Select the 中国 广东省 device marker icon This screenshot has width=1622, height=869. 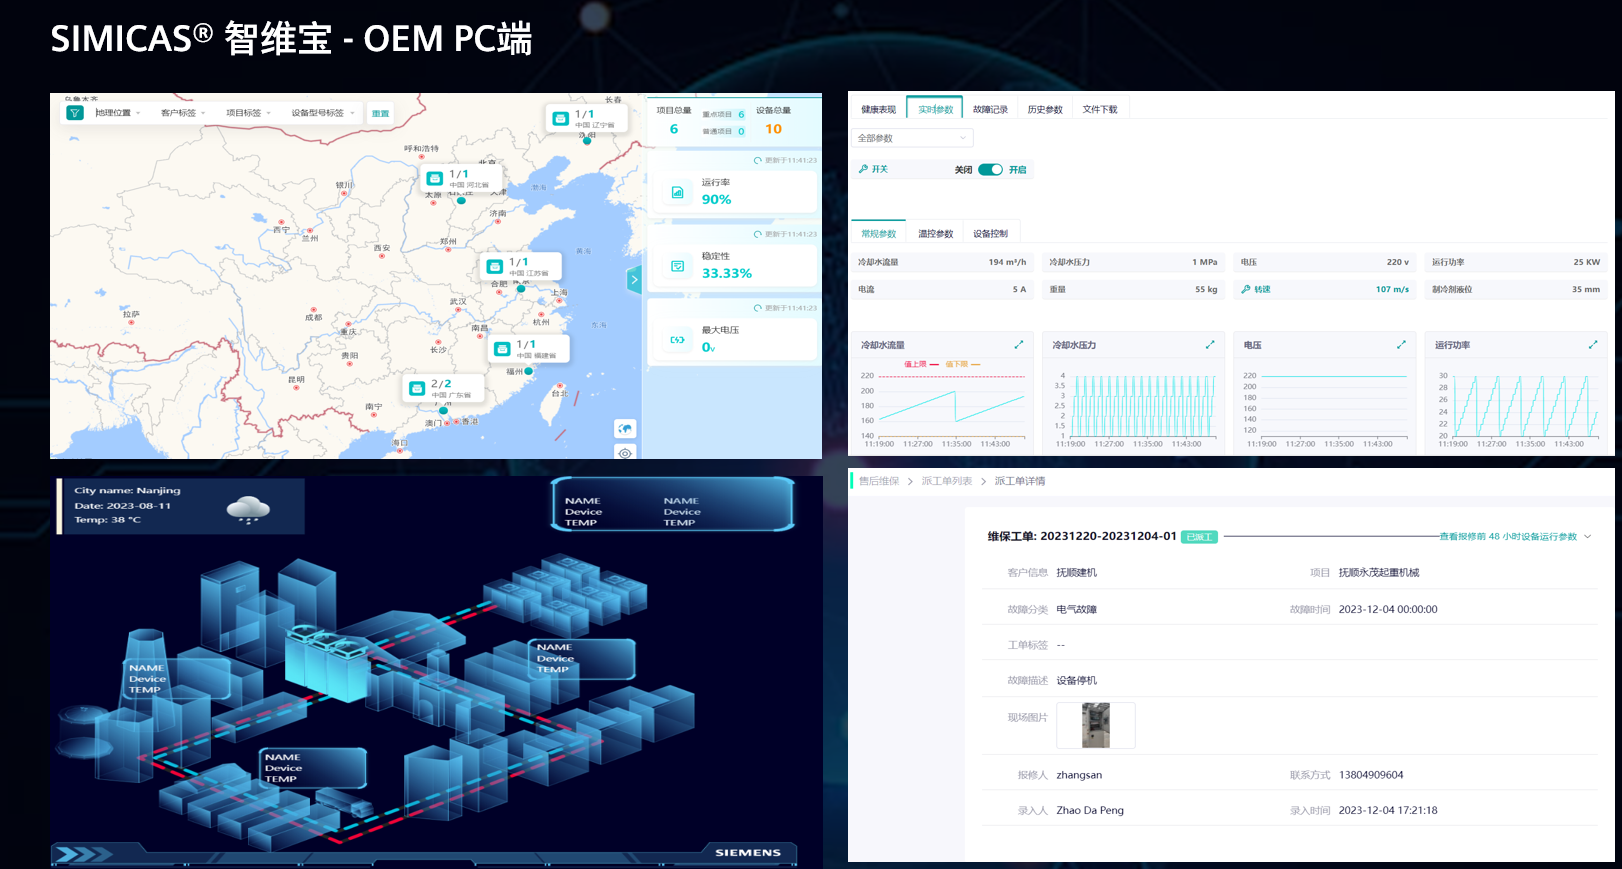click(x=417, y=388)
